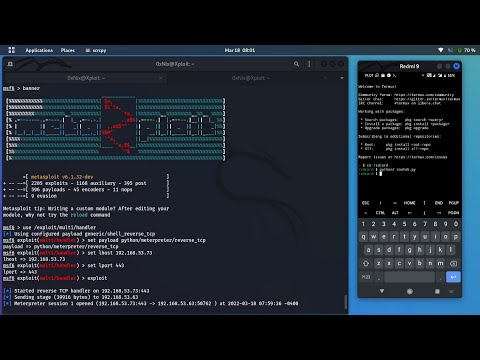The image size is (480, 360).
Task: Tap the l key on phone keyboard
Action: point(451,250)
